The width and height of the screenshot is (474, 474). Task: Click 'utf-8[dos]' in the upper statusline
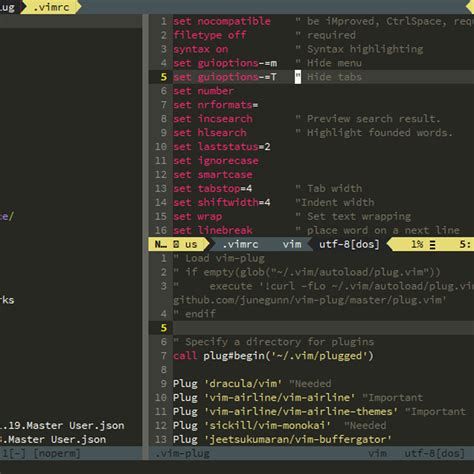coord(349,244)
